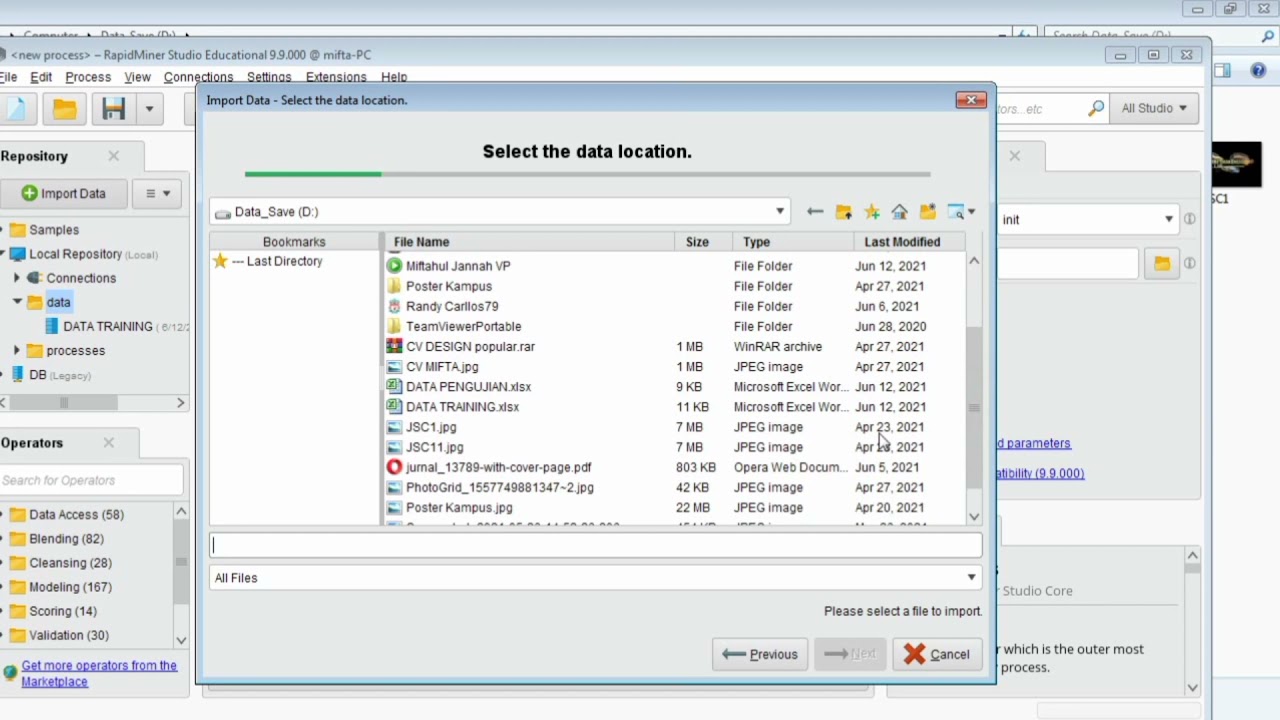The height and width of the screenshot is (720, 1280).
Task: Add current folder to bookmarks star icon
Action: [872, 212]
